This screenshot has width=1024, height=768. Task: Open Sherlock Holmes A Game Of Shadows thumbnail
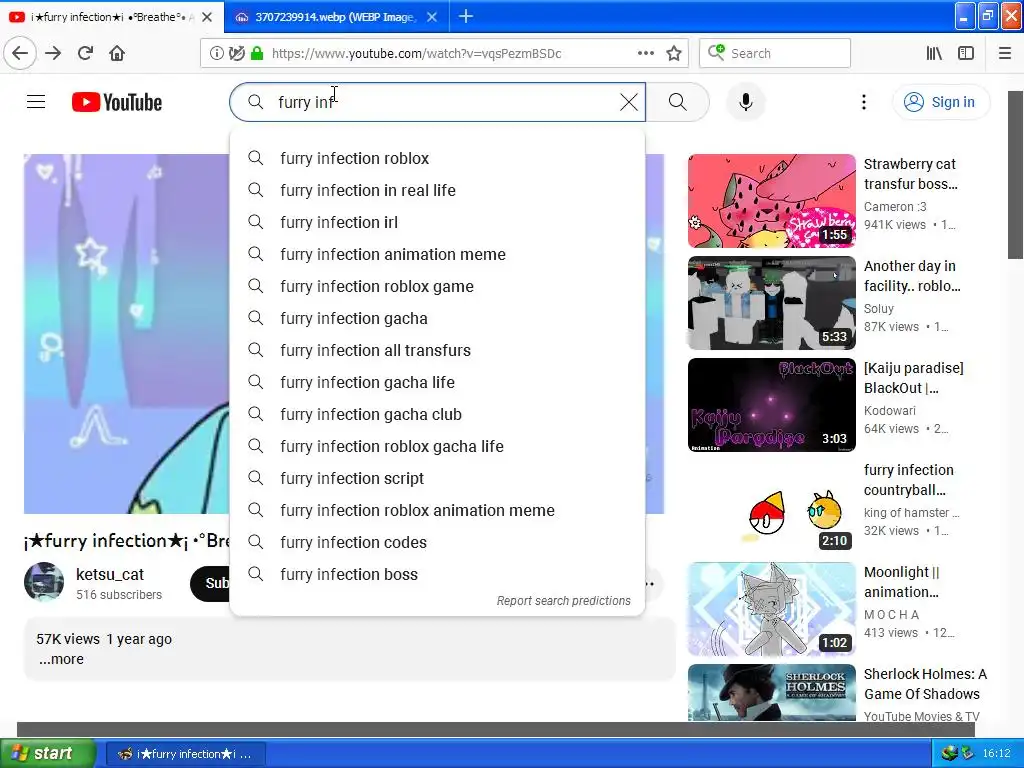click(x=771, y=692)
